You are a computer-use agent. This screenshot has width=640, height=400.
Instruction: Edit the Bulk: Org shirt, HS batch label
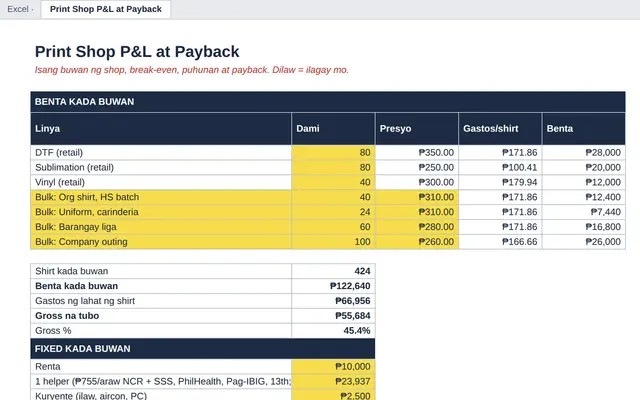pos(161,197)
